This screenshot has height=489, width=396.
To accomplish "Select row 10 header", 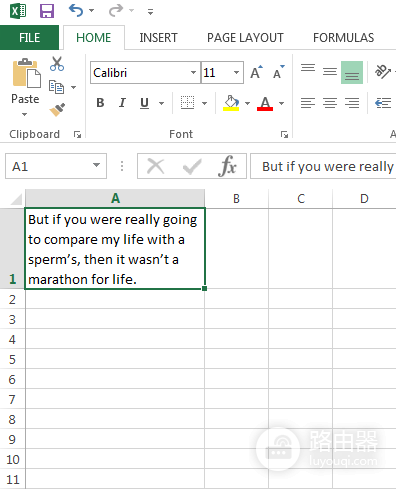I will (x=12, y=459).
